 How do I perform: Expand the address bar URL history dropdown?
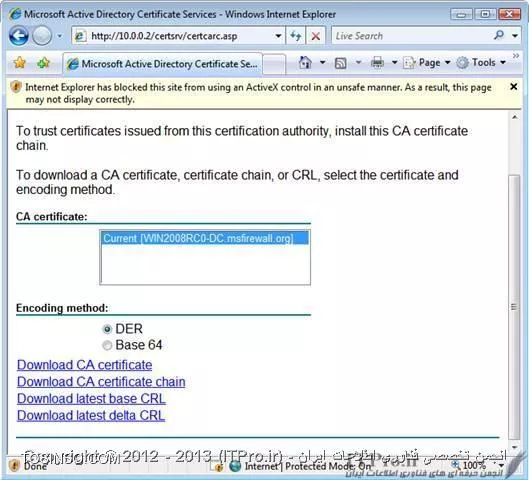[278, 36]
